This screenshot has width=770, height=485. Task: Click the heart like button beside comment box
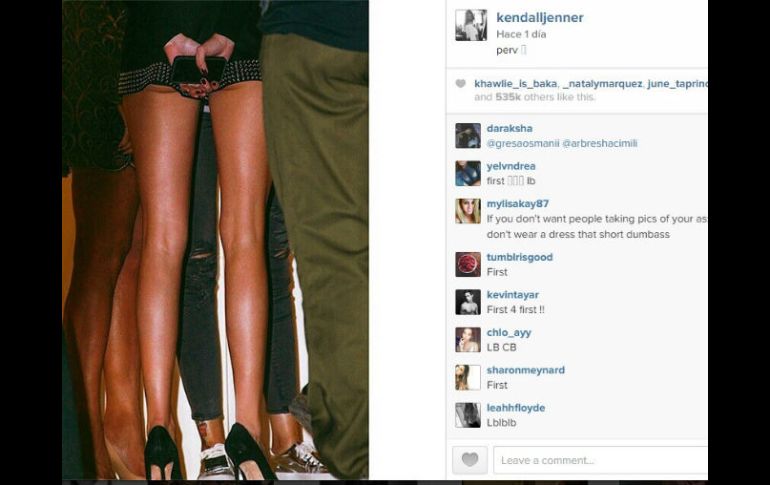[469, 460]
